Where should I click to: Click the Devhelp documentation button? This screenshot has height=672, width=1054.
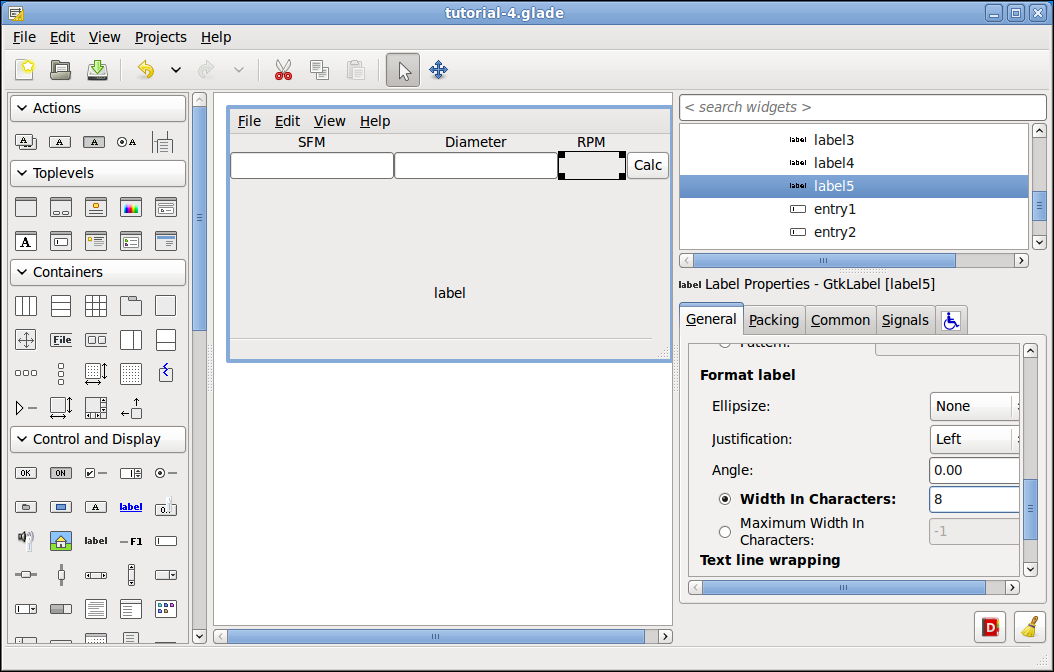pos(989,627)
